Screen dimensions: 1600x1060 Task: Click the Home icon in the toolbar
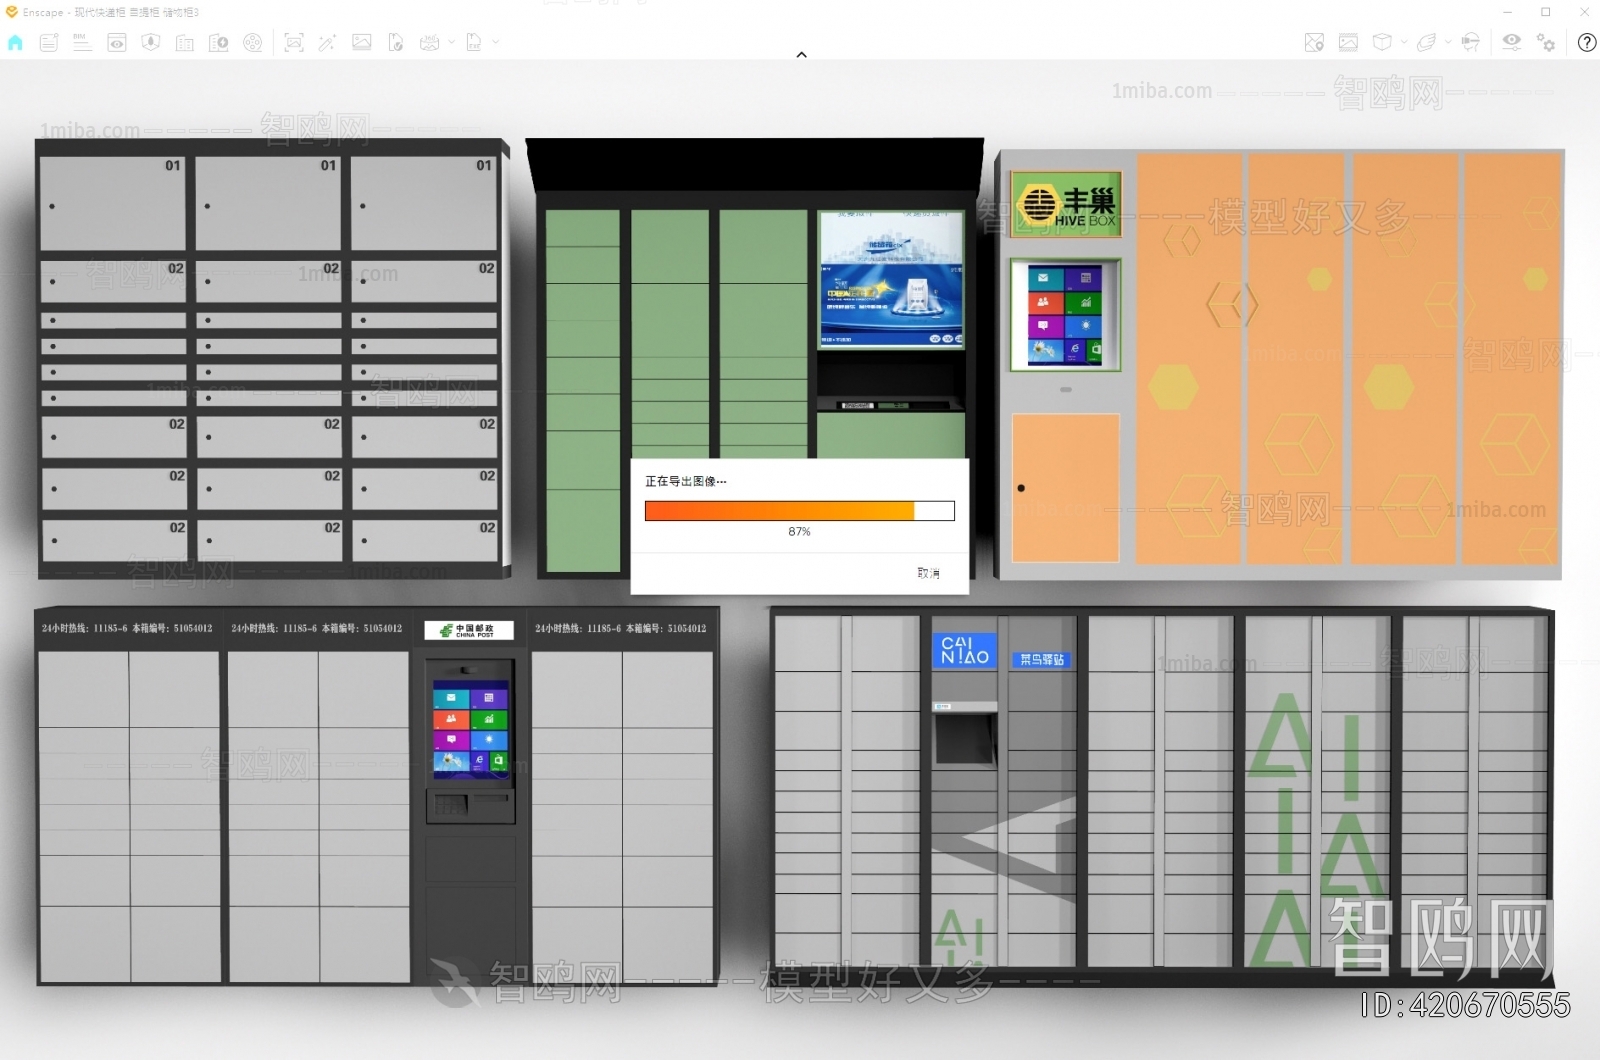point(15,42)
